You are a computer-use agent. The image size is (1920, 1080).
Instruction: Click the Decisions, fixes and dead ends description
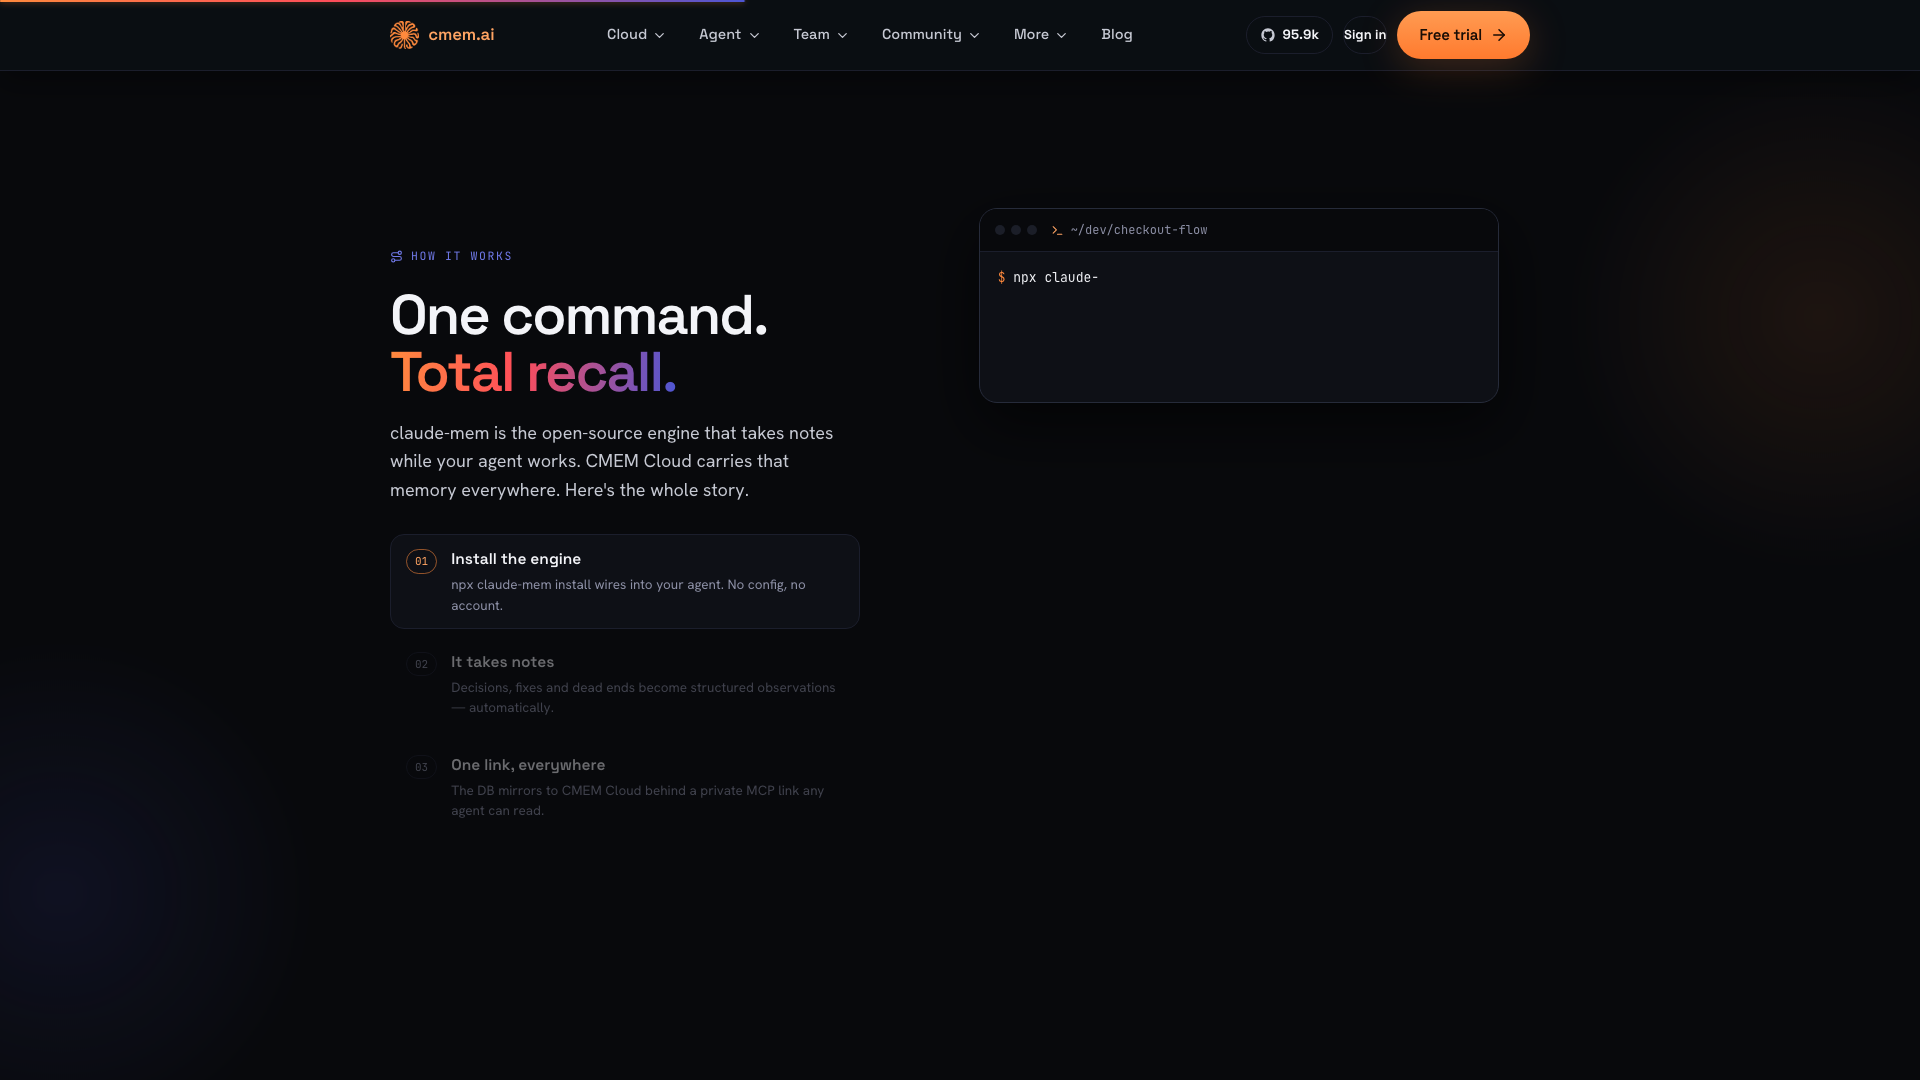coord(643,697)
